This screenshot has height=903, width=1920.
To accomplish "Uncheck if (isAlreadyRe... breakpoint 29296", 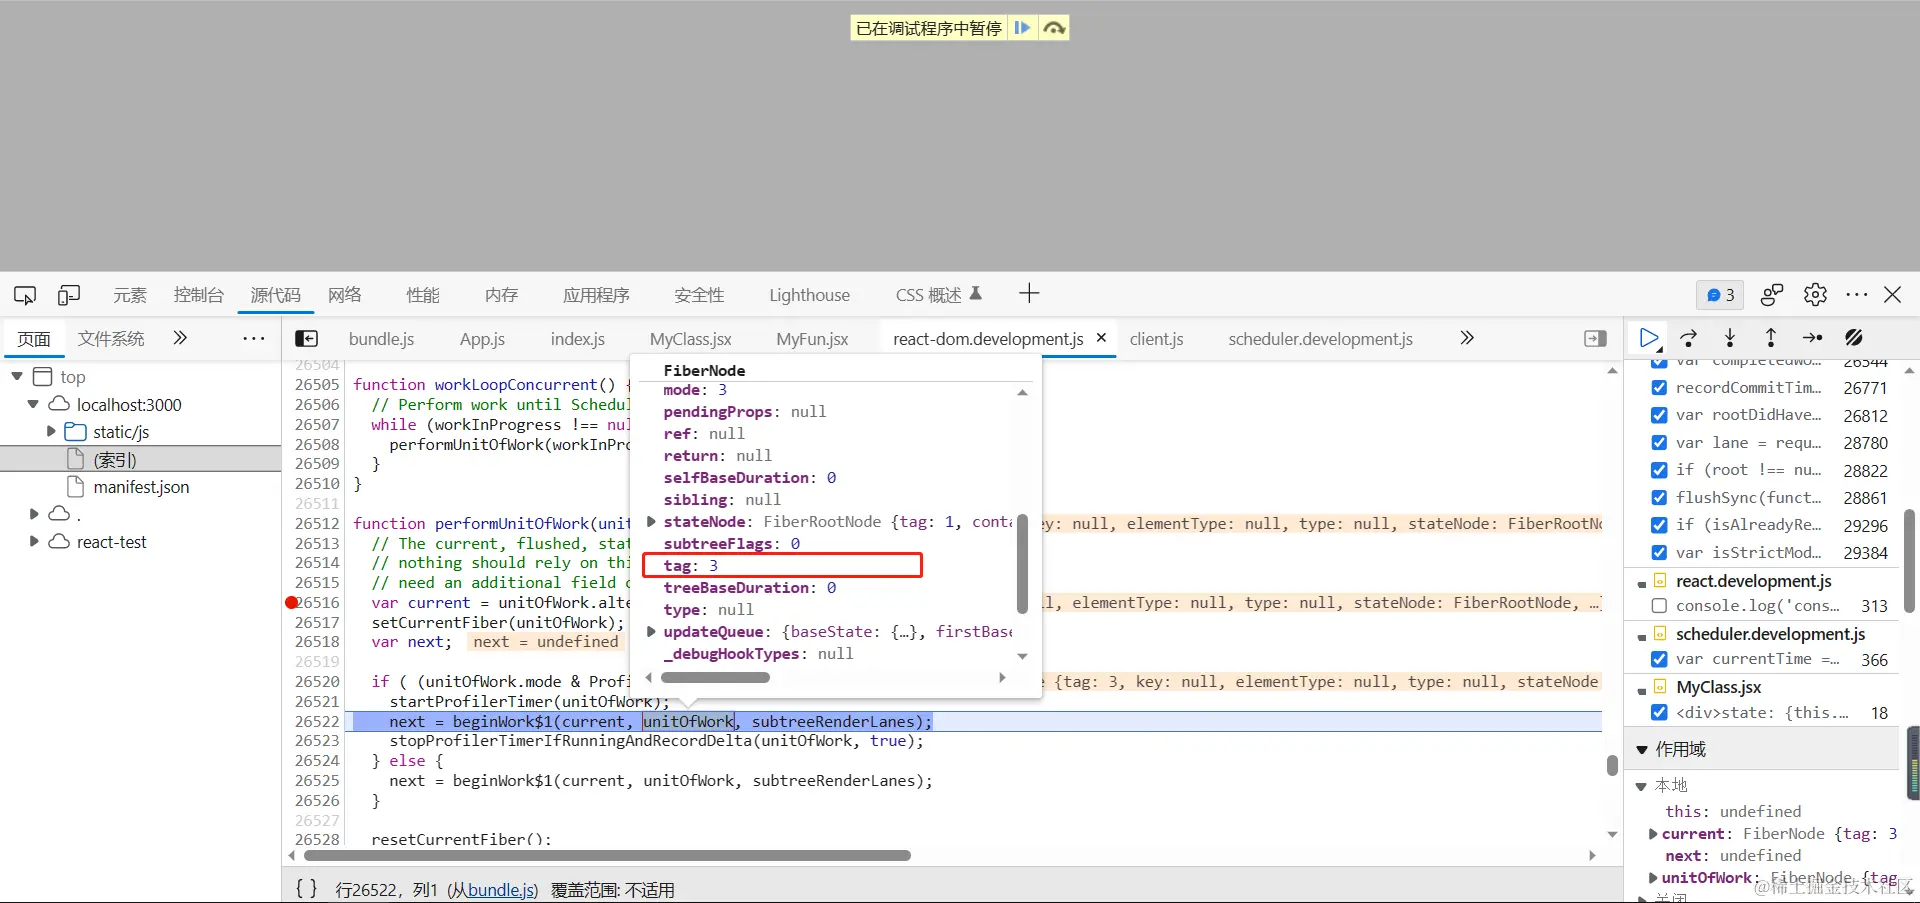I will (x=1659, y=525).
